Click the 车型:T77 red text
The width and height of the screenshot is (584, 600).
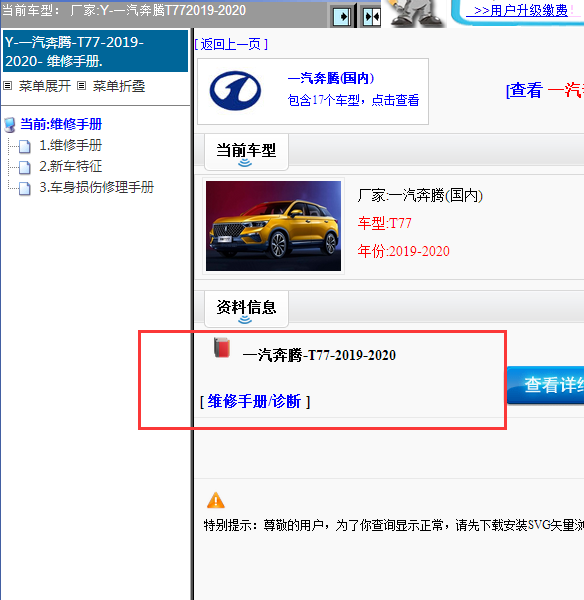(x=385, y=223)
